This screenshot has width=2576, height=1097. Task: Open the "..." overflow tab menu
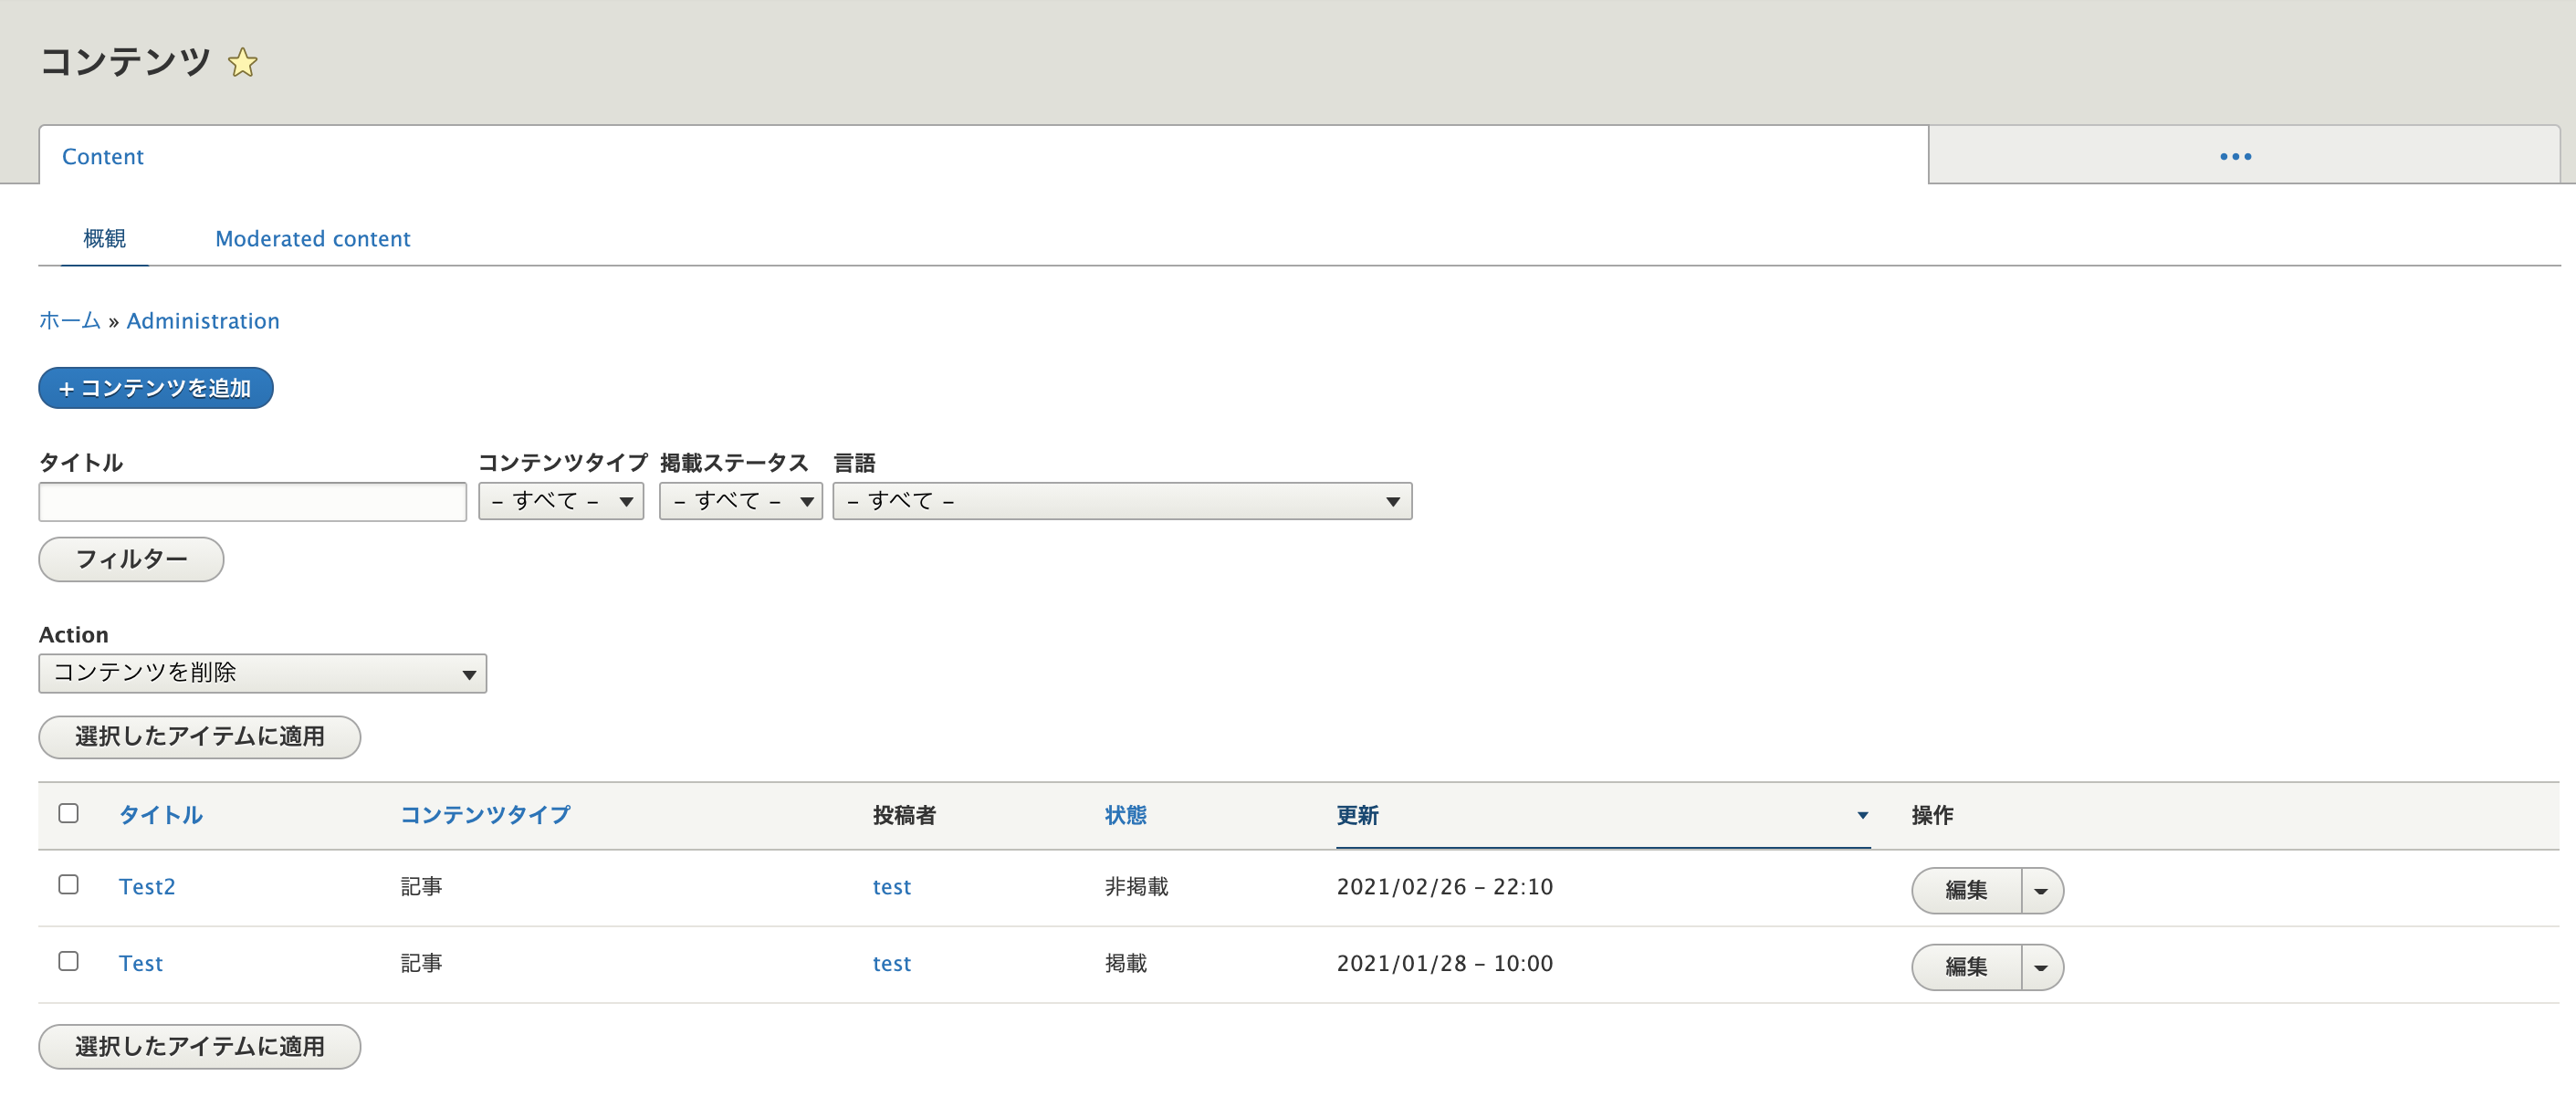(2236, 156)
